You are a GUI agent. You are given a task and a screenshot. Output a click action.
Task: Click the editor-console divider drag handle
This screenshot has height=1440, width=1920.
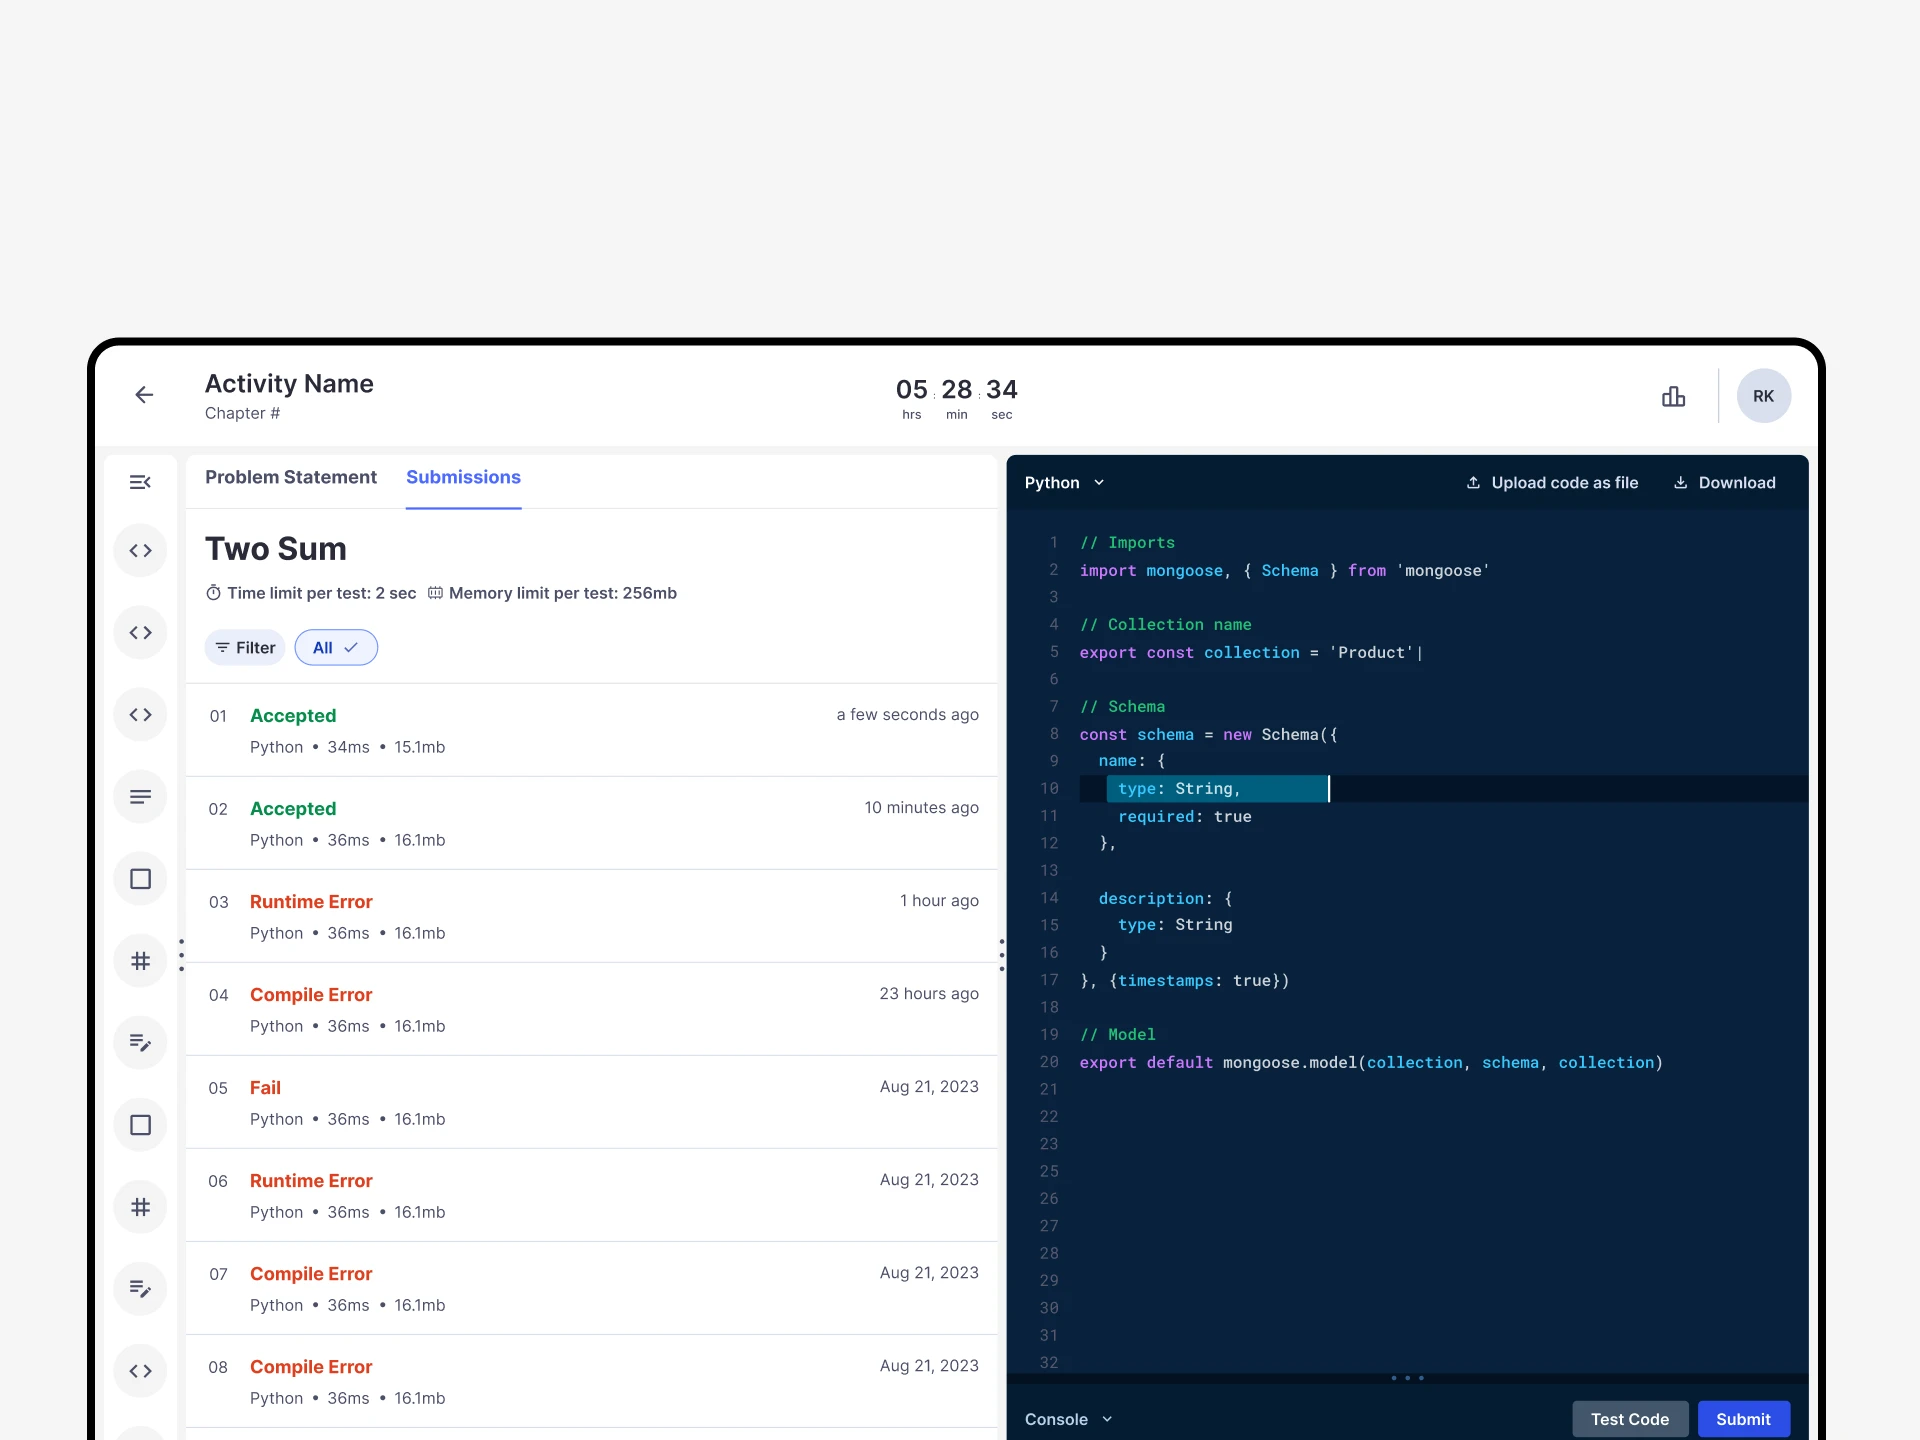[1407, 1378]
